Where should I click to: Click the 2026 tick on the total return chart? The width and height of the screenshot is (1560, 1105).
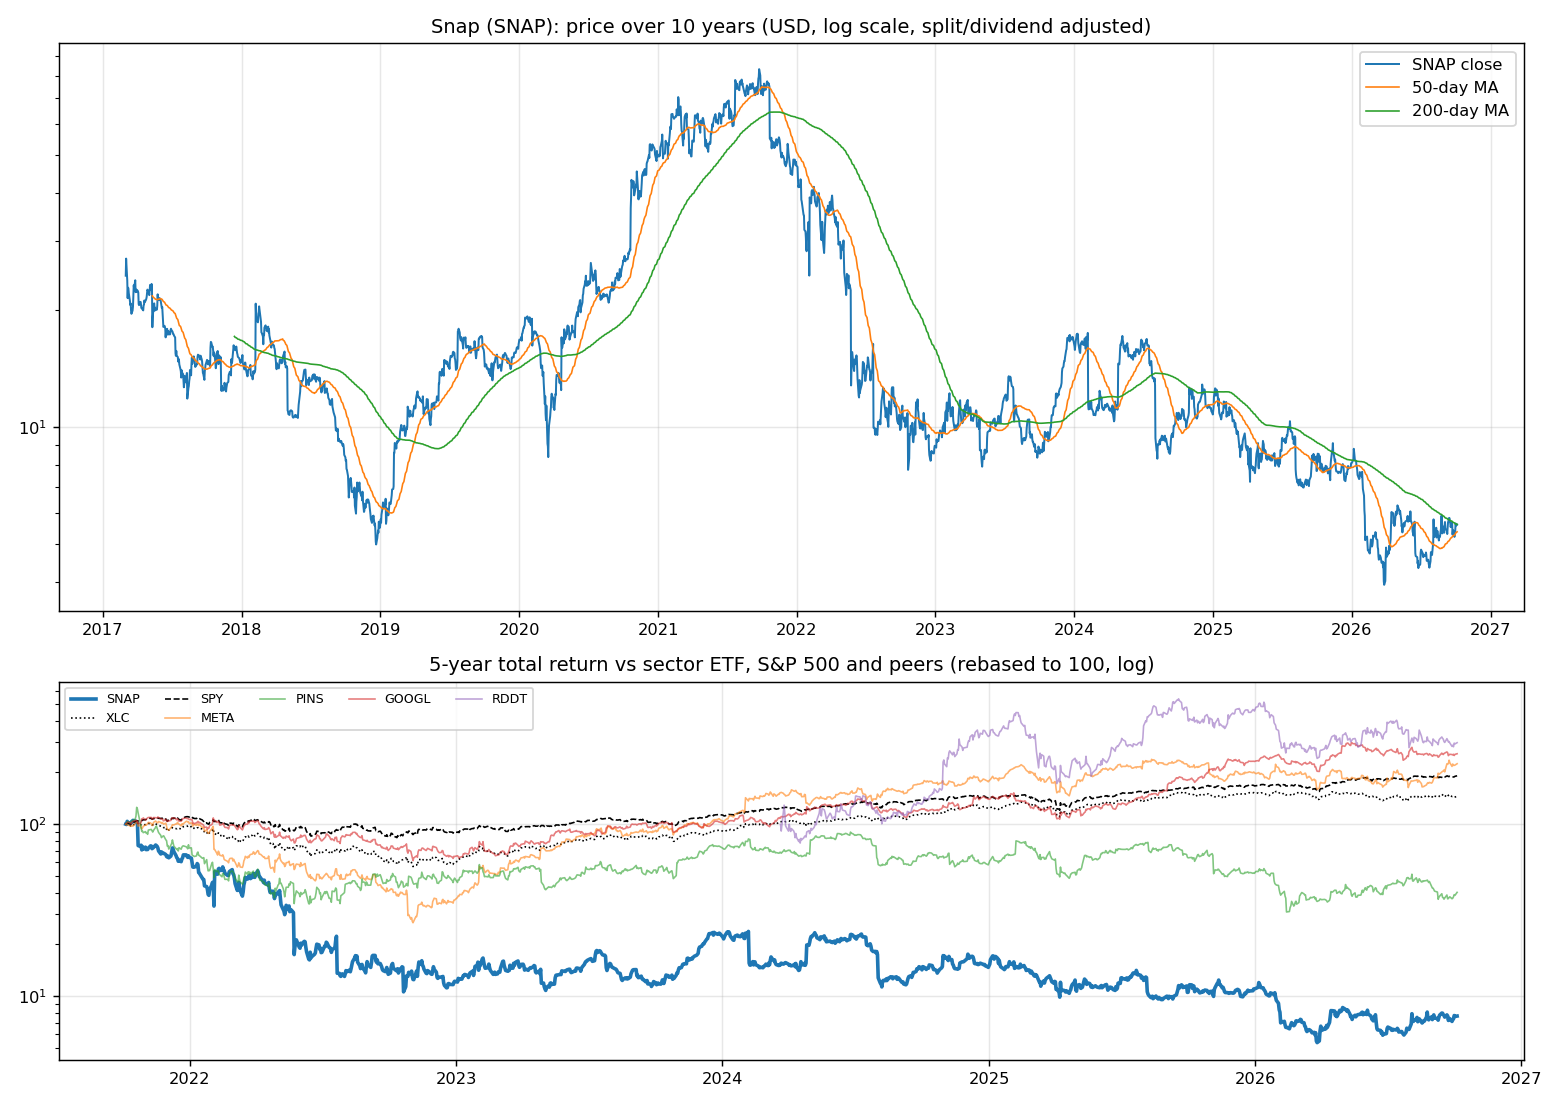(1255, 1078)
